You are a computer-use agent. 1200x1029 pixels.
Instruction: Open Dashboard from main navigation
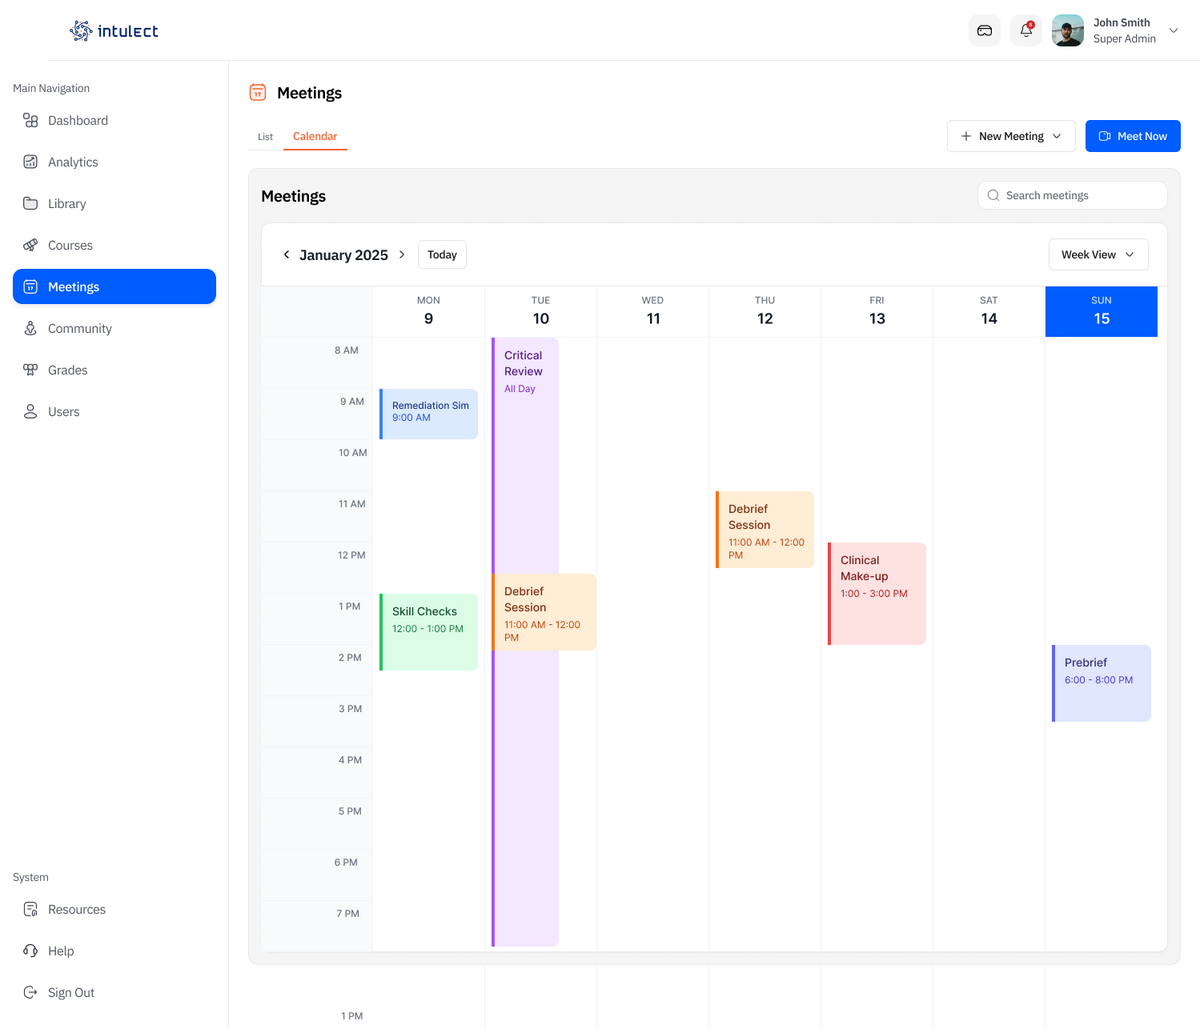78,120
